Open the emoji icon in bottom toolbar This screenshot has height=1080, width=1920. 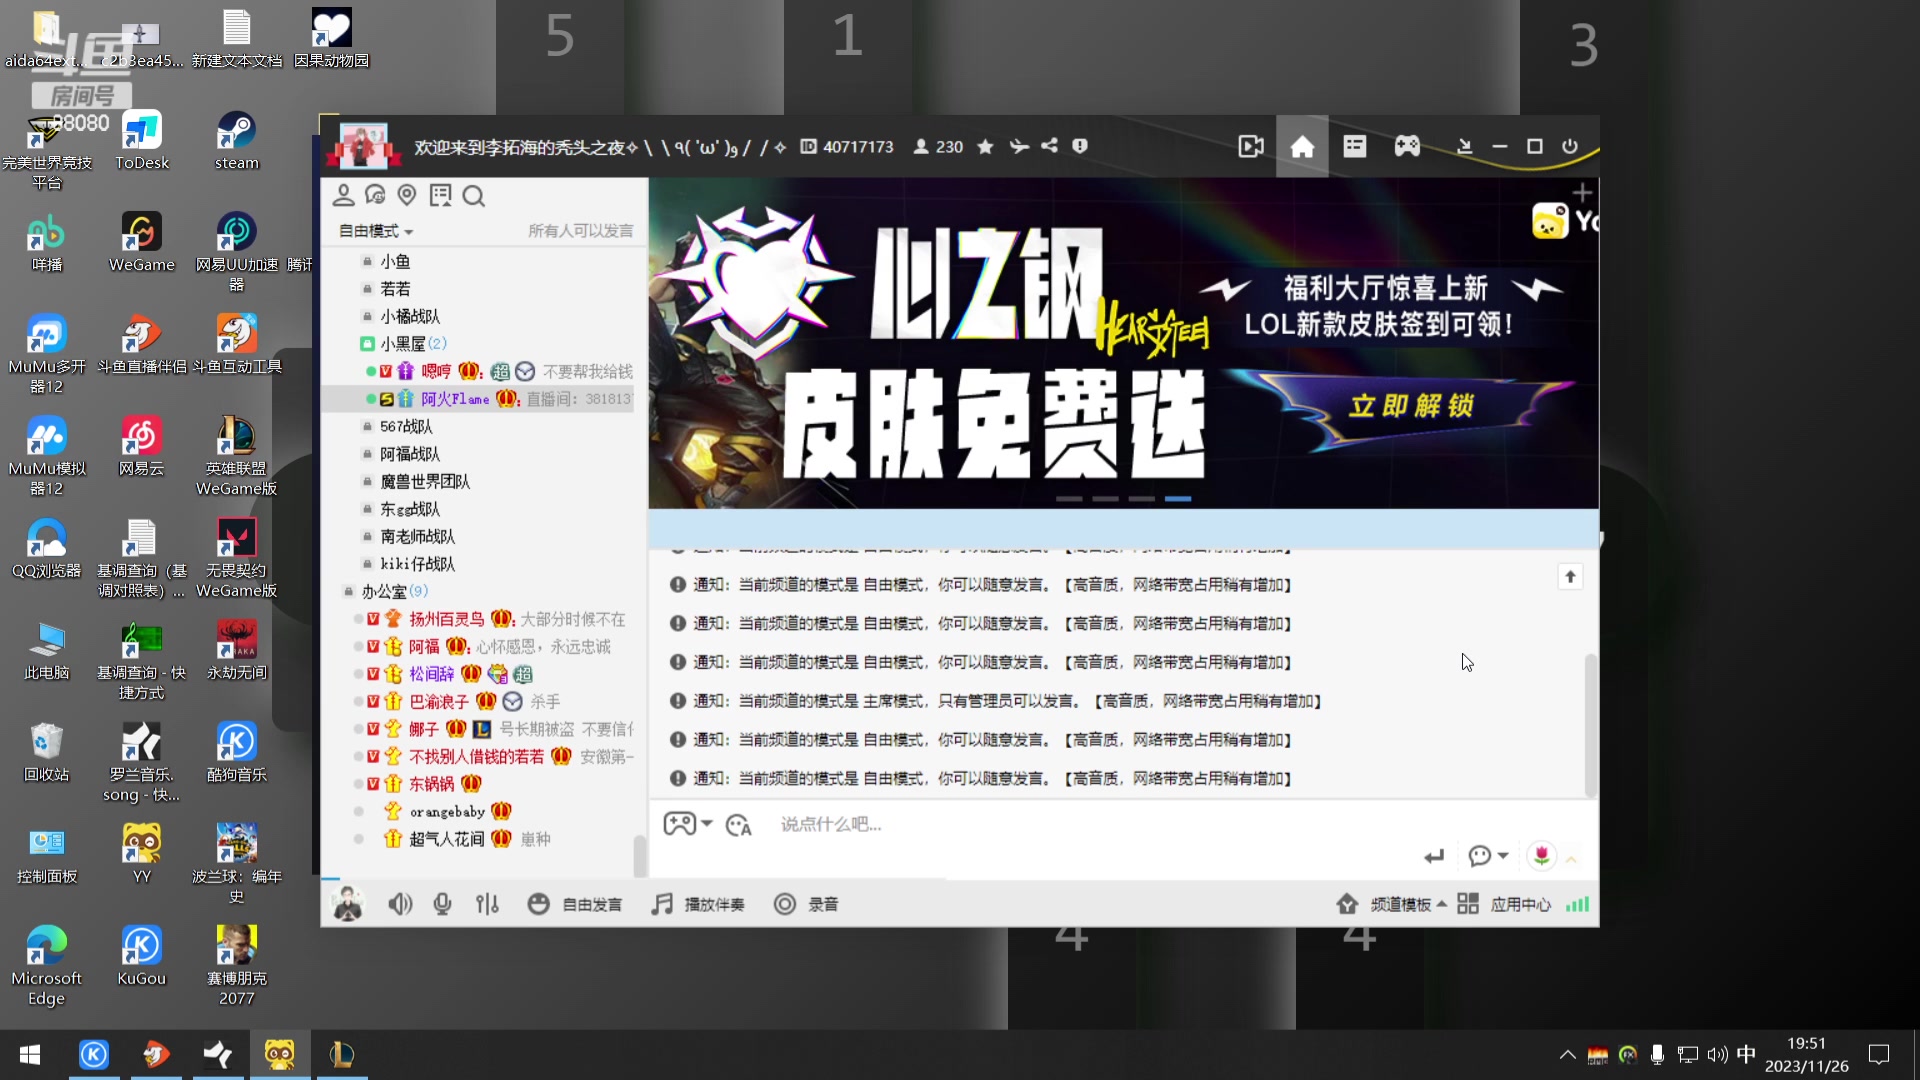click(539, 903)
